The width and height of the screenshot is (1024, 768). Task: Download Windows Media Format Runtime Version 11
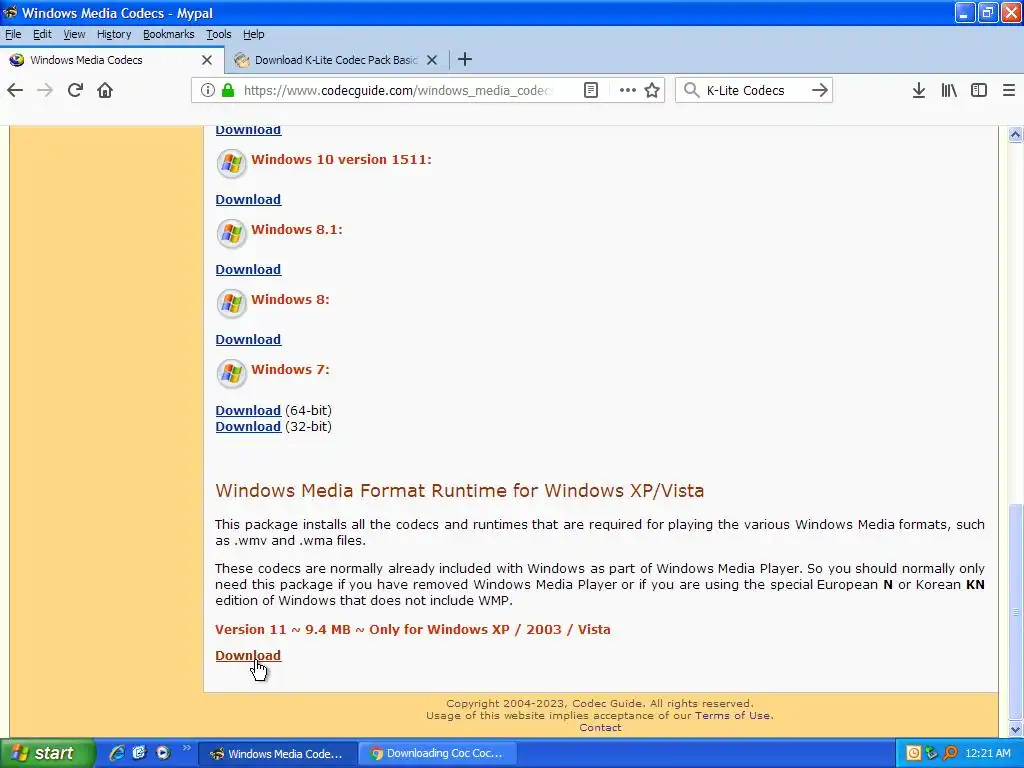tap(248, 655)
